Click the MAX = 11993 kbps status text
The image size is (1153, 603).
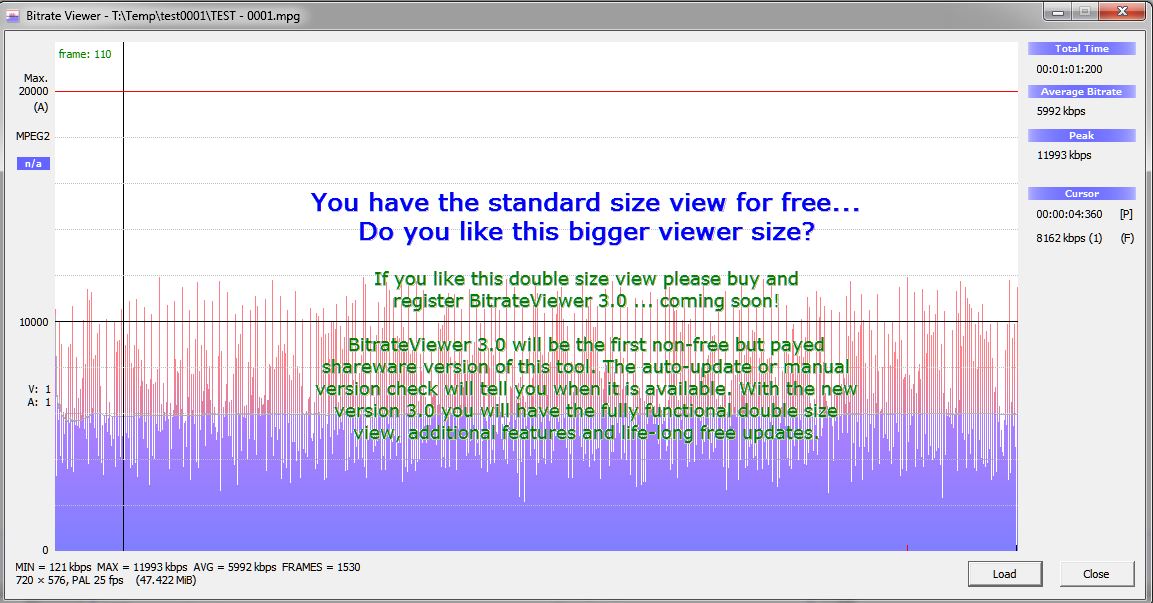point(142,567)
